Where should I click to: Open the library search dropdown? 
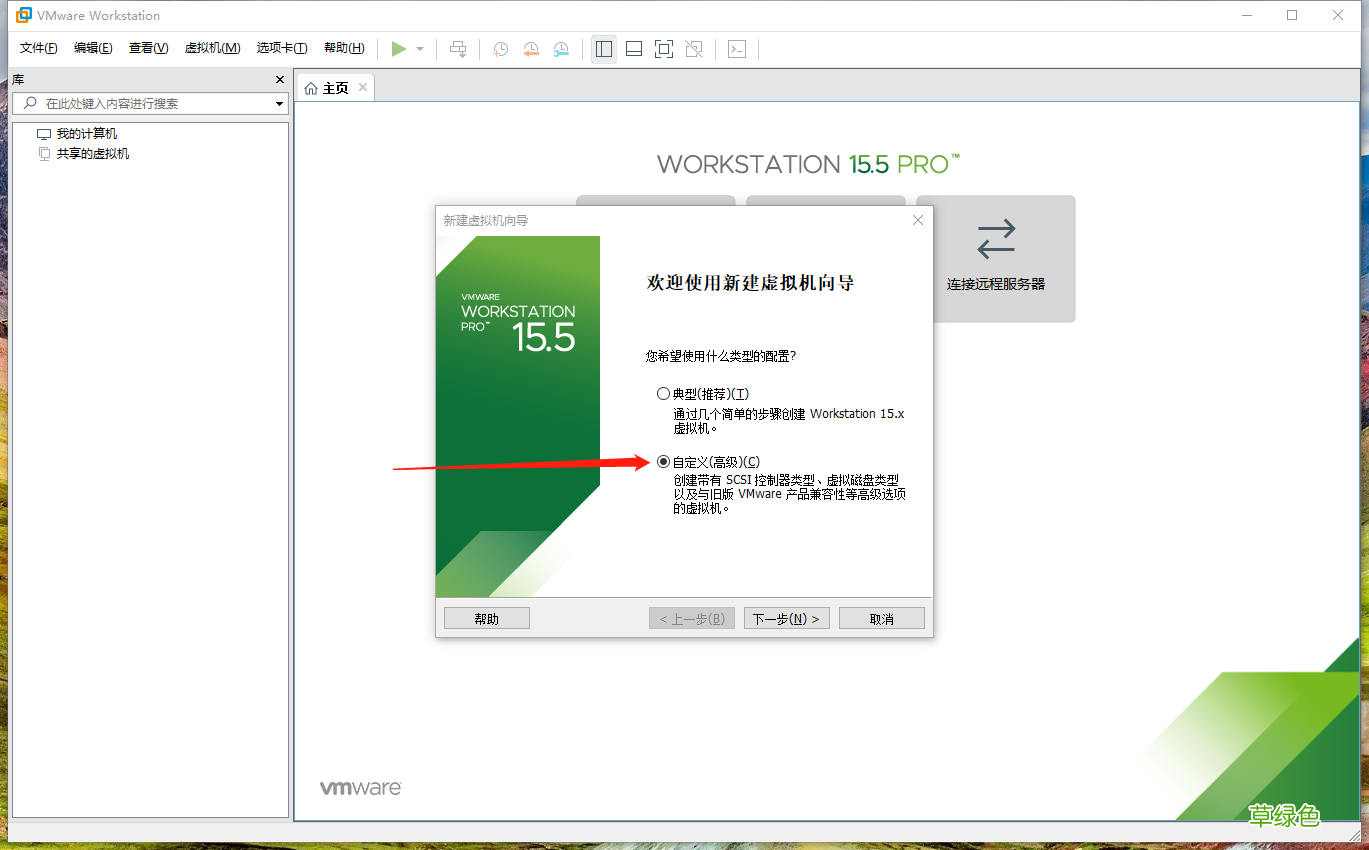(279, 103)
